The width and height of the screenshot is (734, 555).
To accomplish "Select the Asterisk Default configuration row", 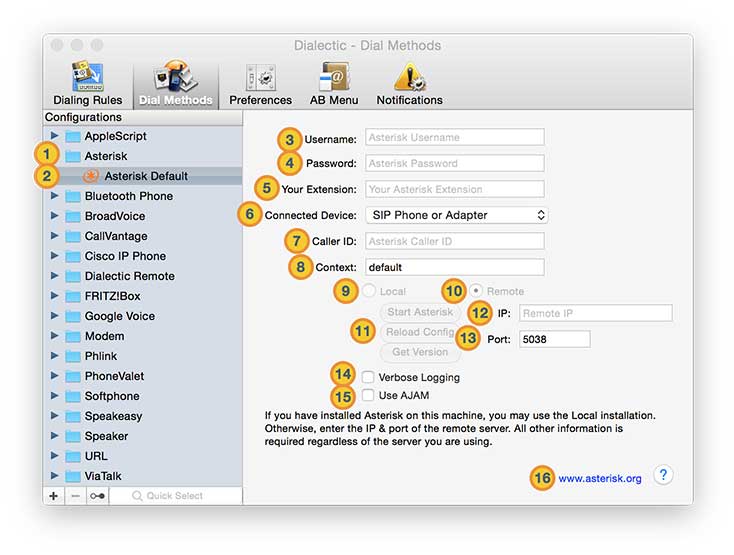I will [143, 176].
